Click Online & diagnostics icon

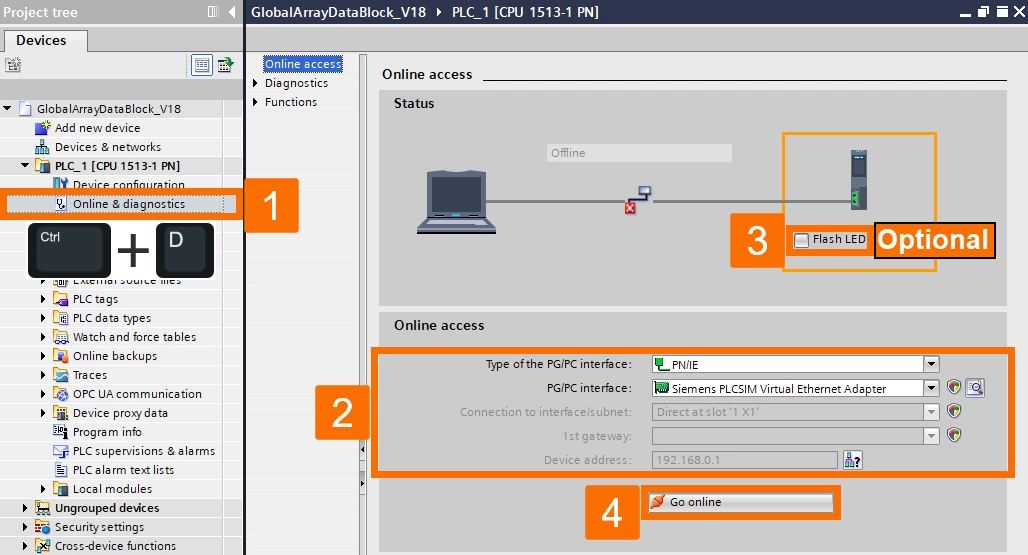coord(60,204)
